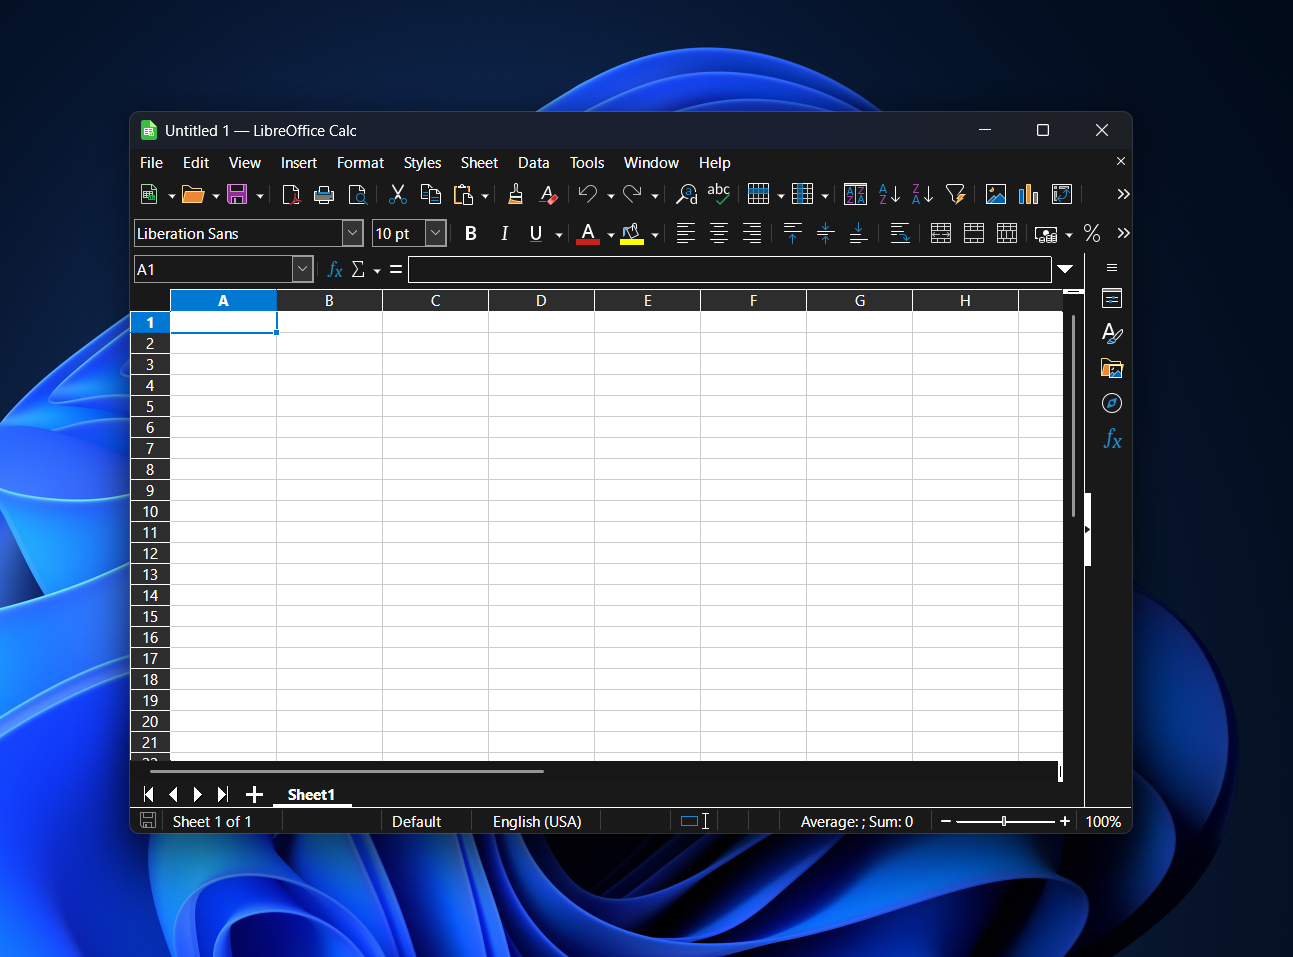
Task: Run the abc Spelling check
Action: (x=719, y=194)
